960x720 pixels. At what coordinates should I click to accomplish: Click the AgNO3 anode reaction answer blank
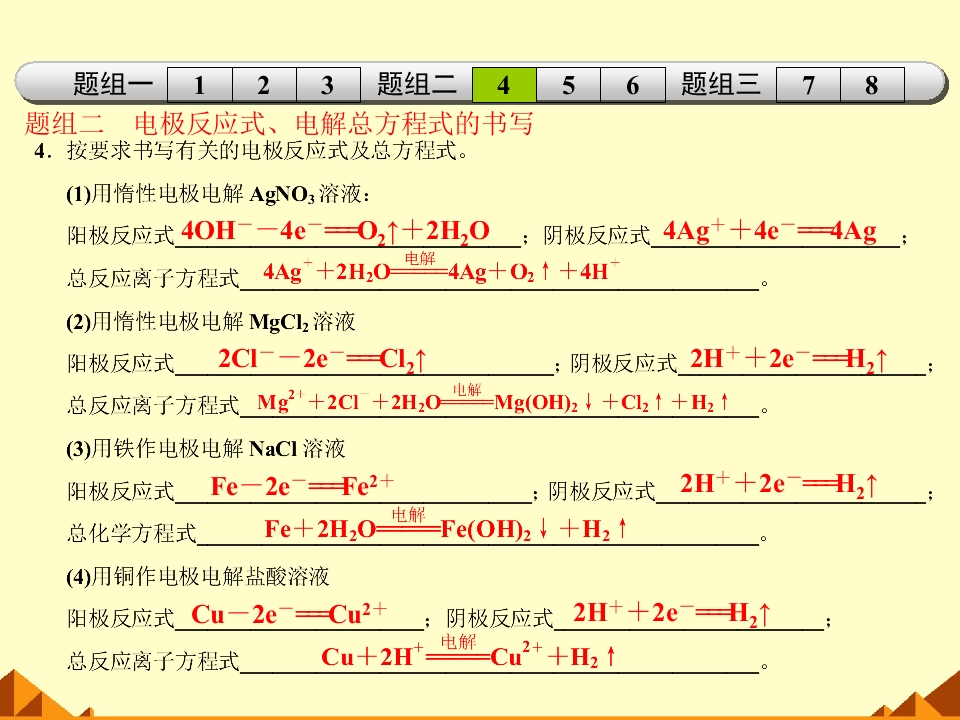coord(348,233)
